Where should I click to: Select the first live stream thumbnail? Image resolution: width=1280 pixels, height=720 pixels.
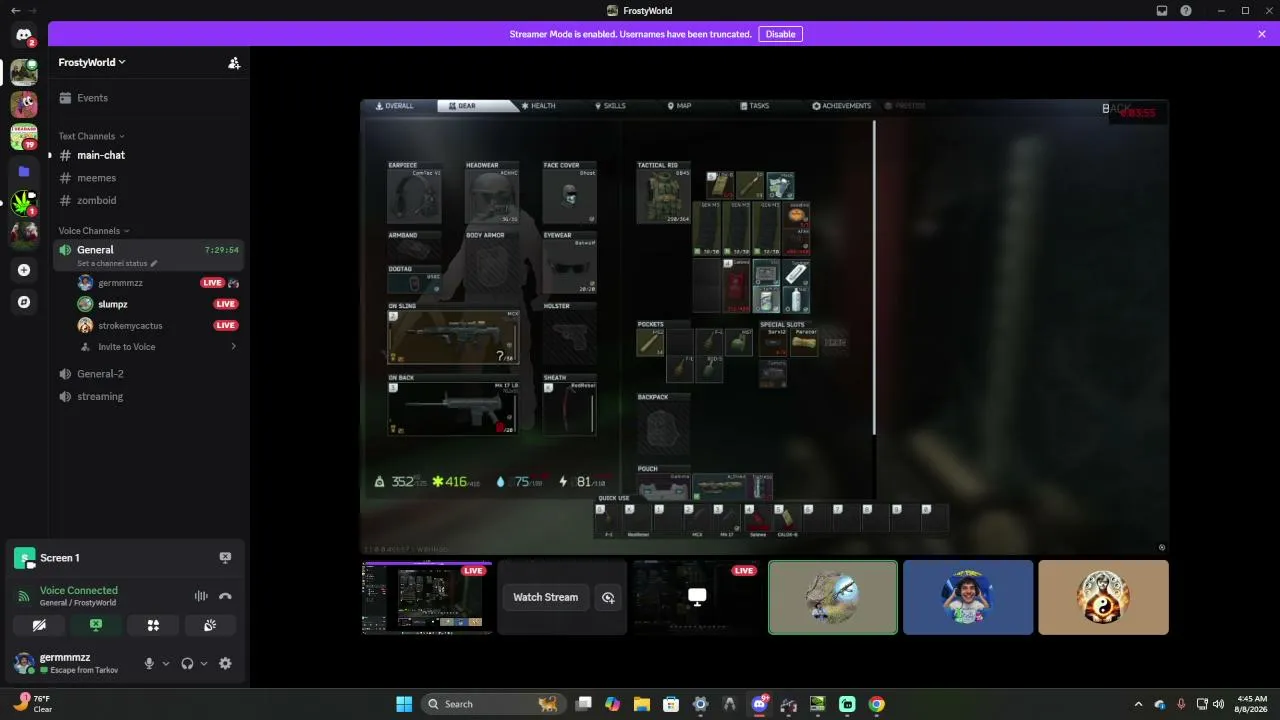tap(427, 597)
